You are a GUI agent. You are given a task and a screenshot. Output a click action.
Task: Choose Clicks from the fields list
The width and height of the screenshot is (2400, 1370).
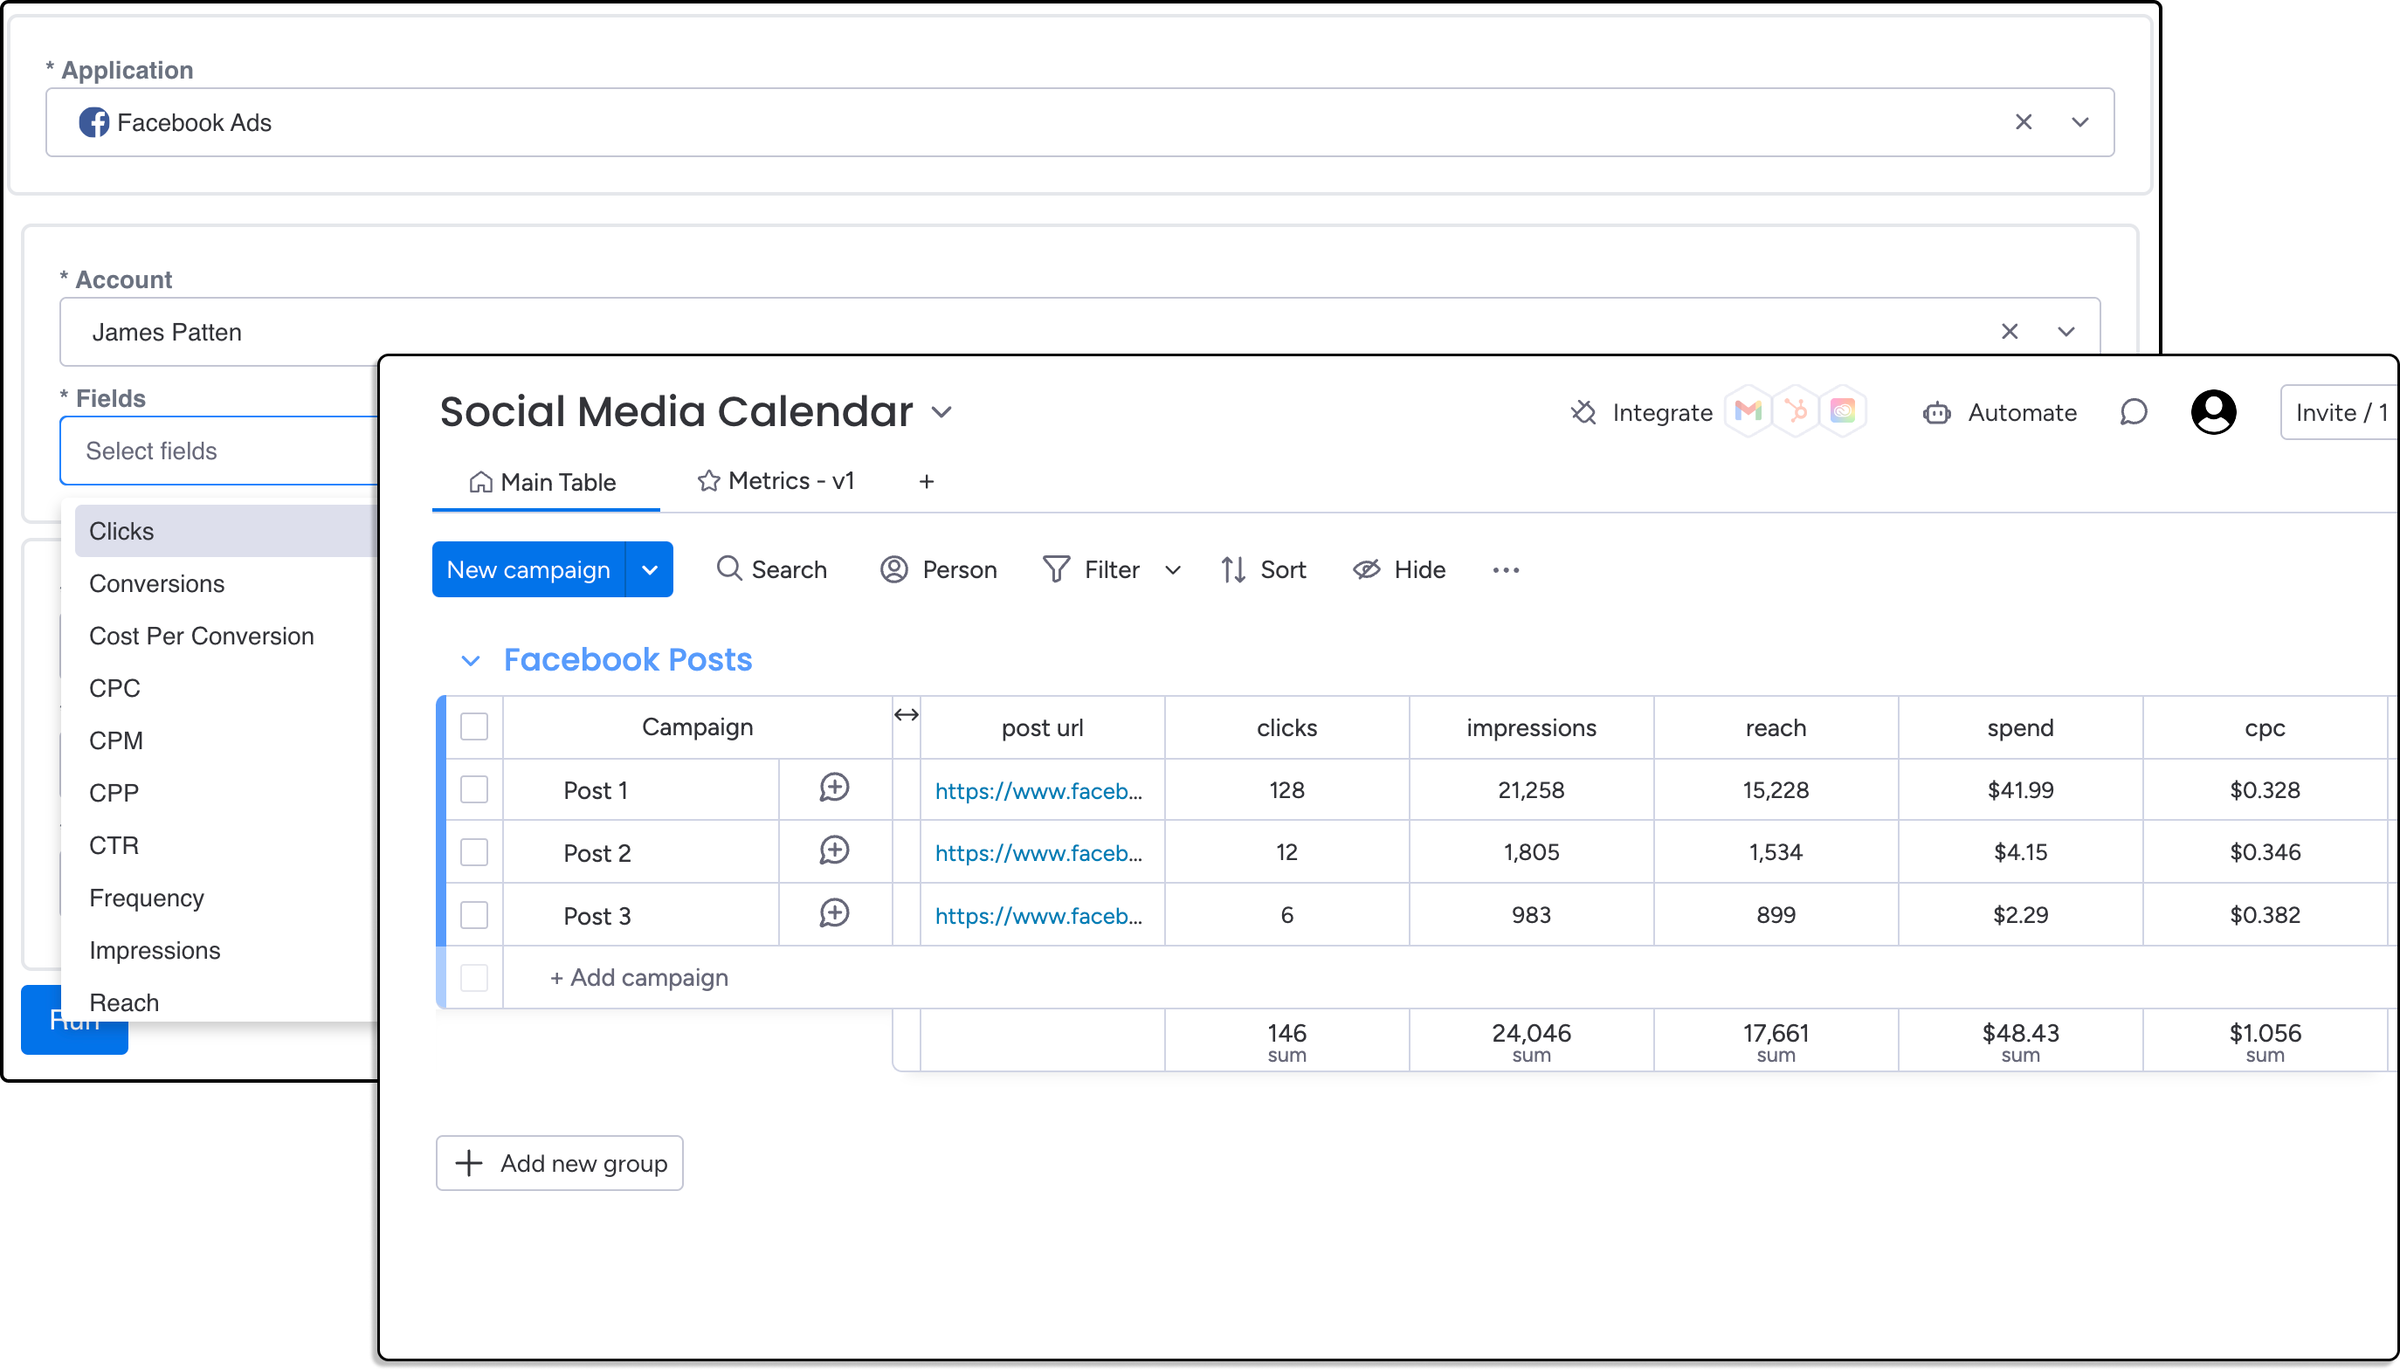point(226,531)
